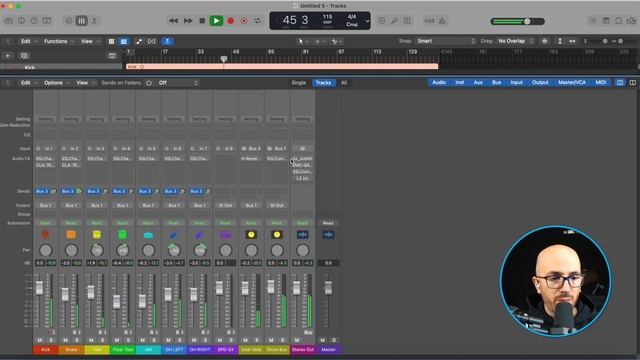The width and height of the screenshot is (640, 360).
Task: Open the Inspector info button
Action: [21, 21]
